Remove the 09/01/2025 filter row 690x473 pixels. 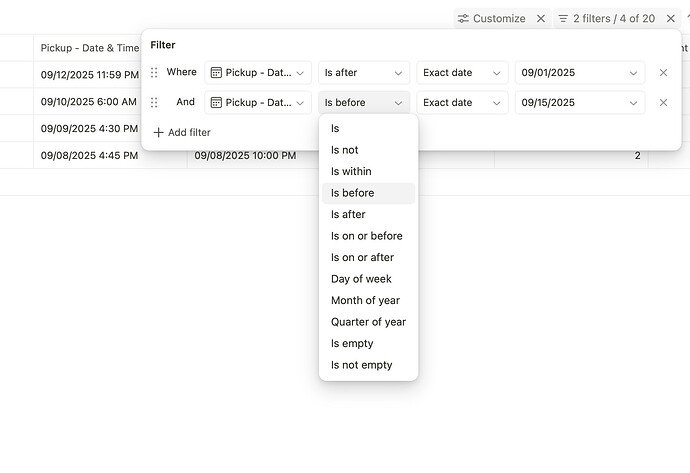click(x=663, y=73)
